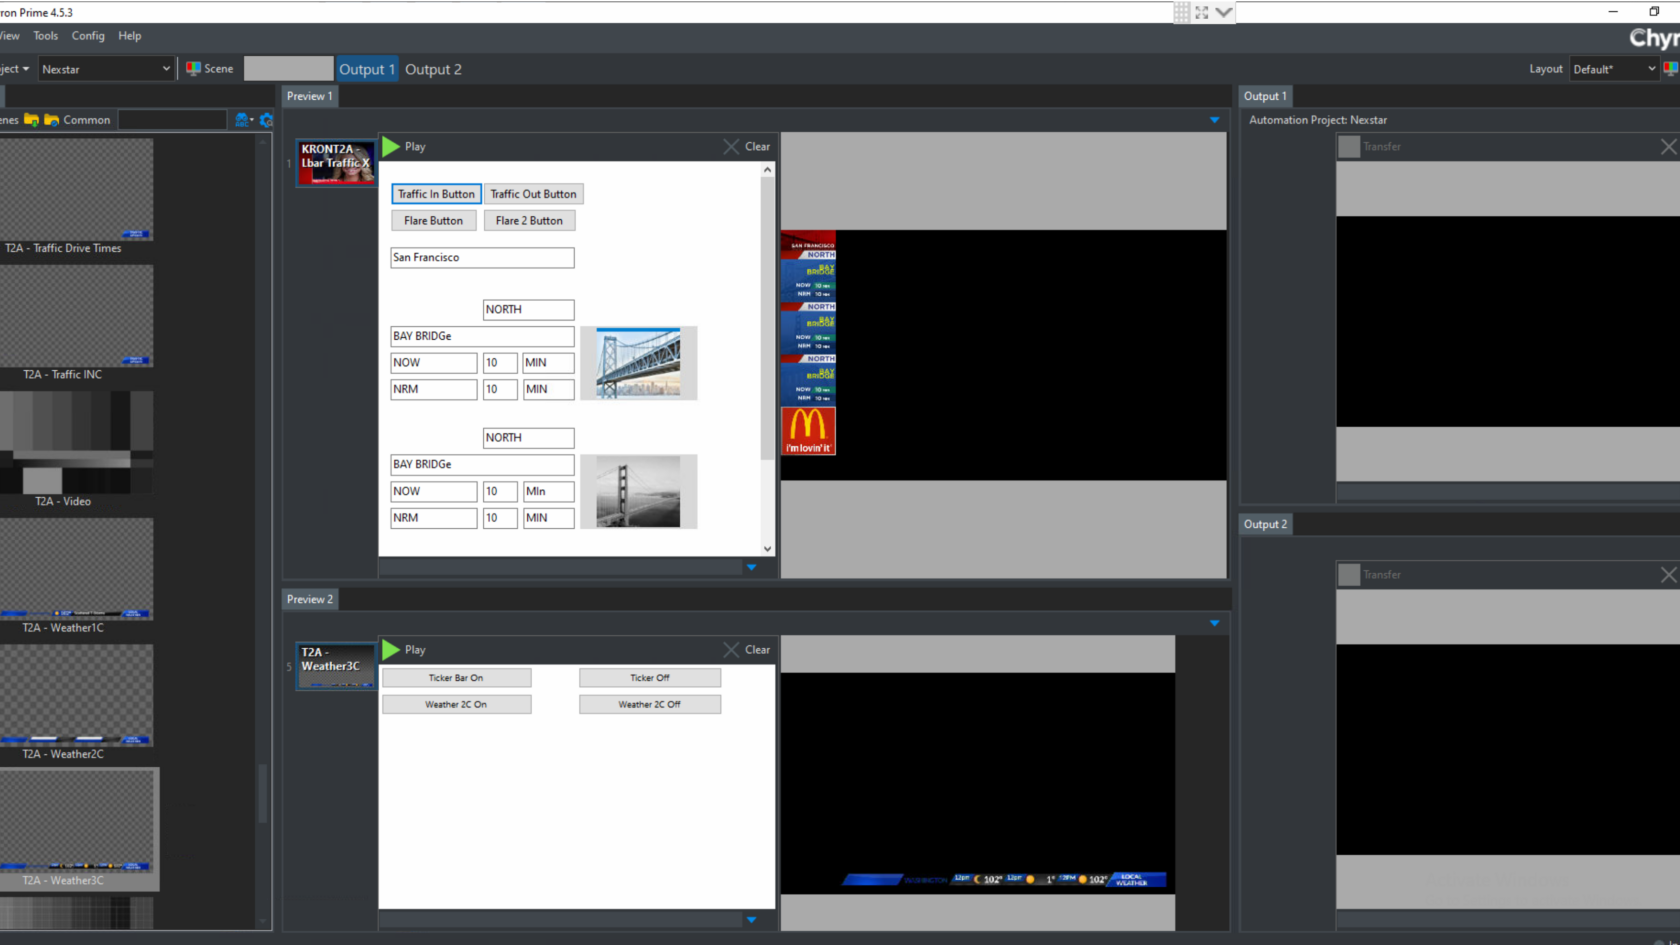This screenshot has width=1680, height=945.
Task: Click the folder with green arrow icon
Action: click(x=31, y=120)
